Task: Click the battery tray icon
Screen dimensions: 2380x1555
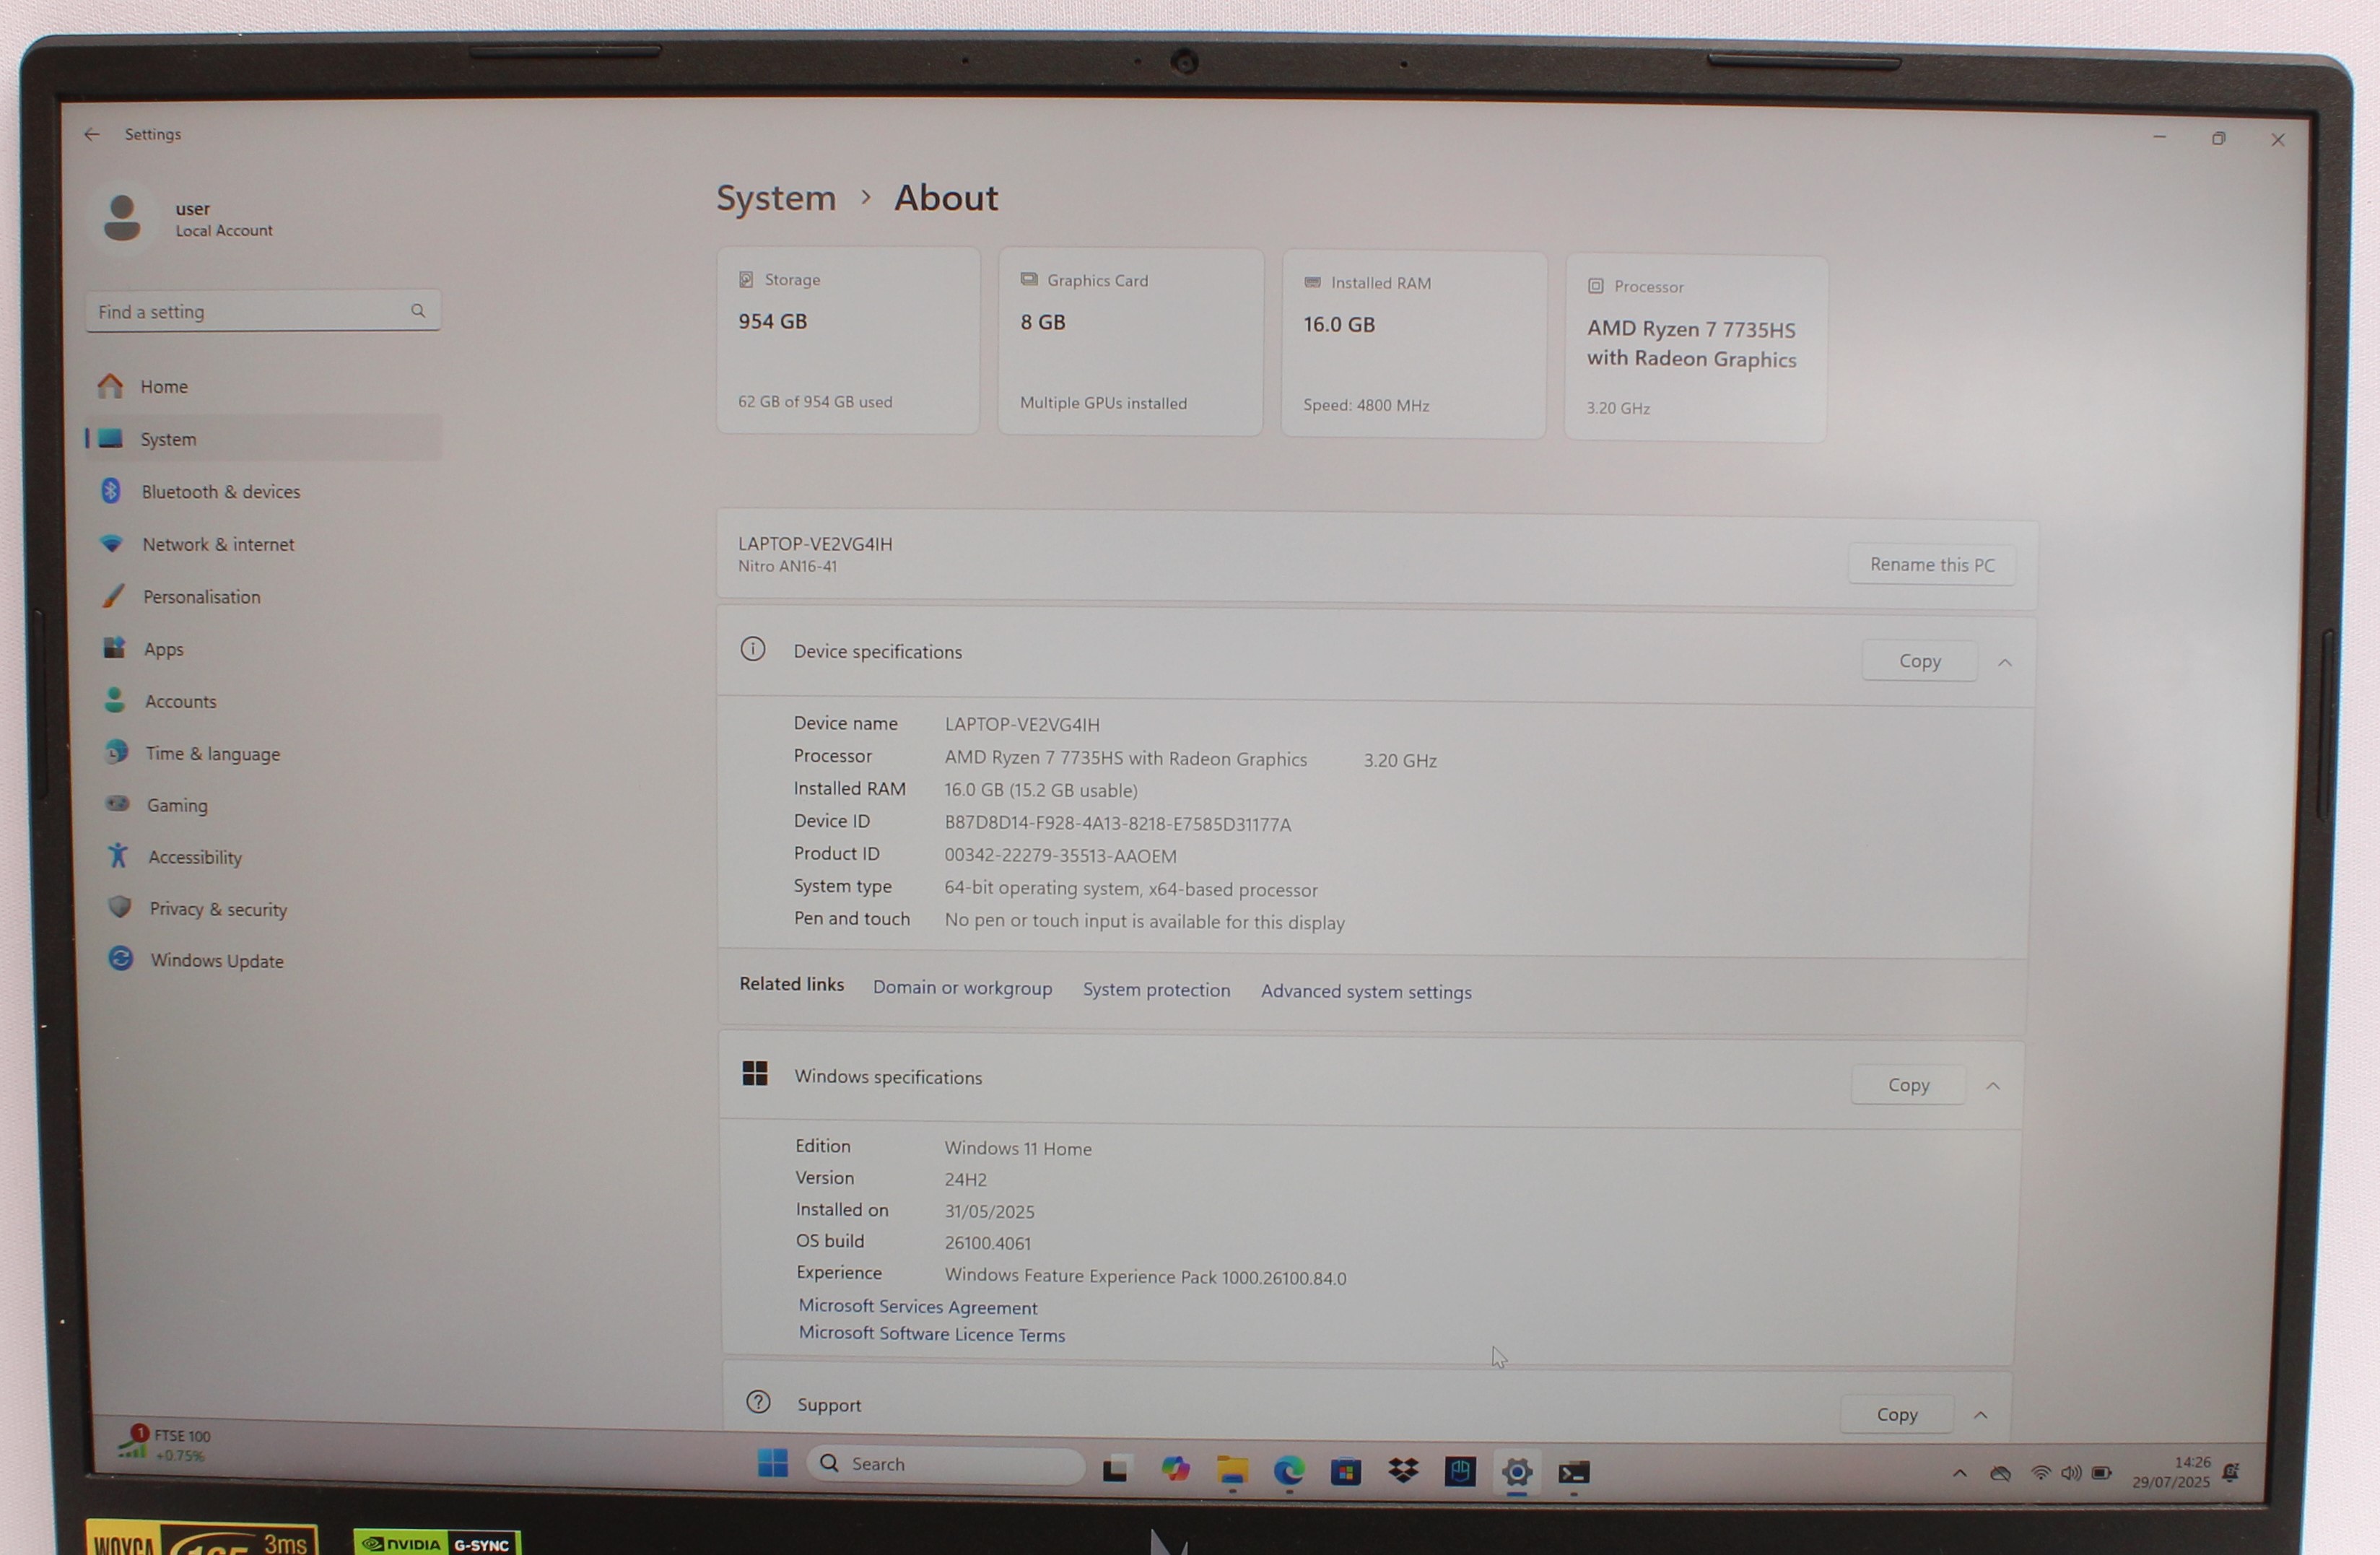Action: tap(2101, 1474)
